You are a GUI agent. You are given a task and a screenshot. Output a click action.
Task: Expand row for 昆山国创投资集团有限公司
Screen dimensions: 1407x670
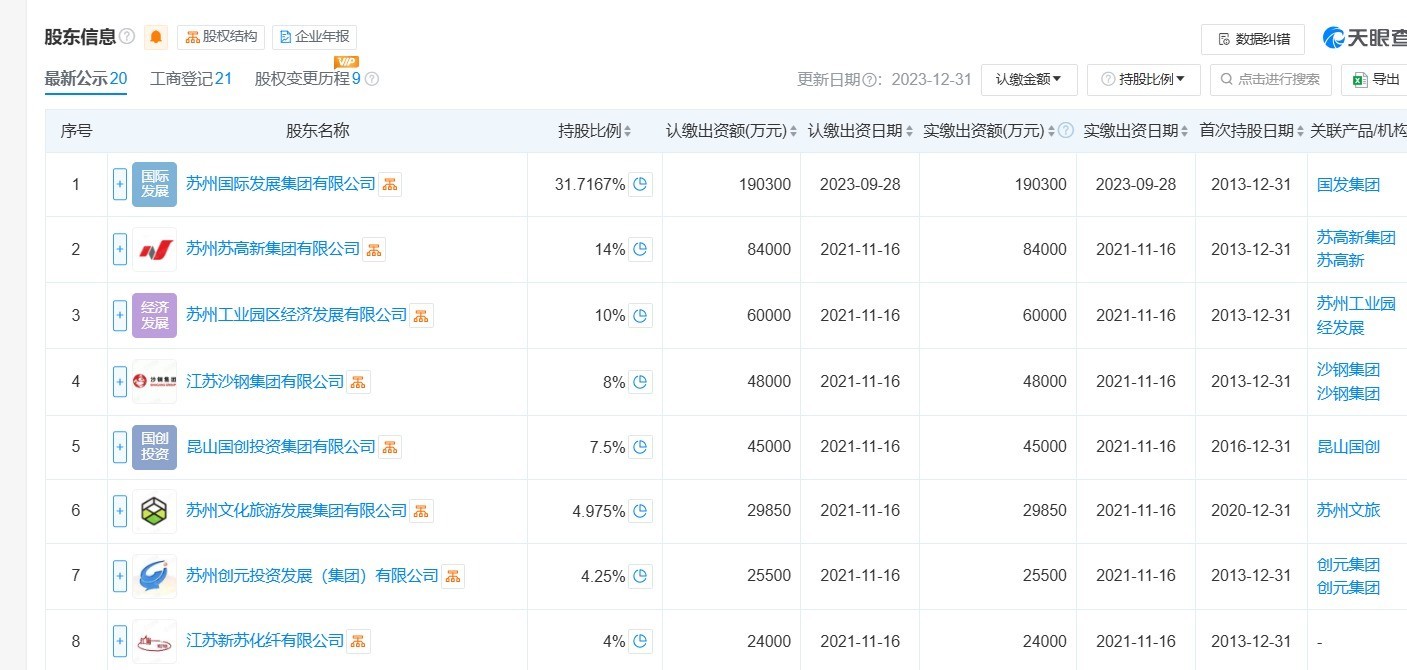[120, 446]
